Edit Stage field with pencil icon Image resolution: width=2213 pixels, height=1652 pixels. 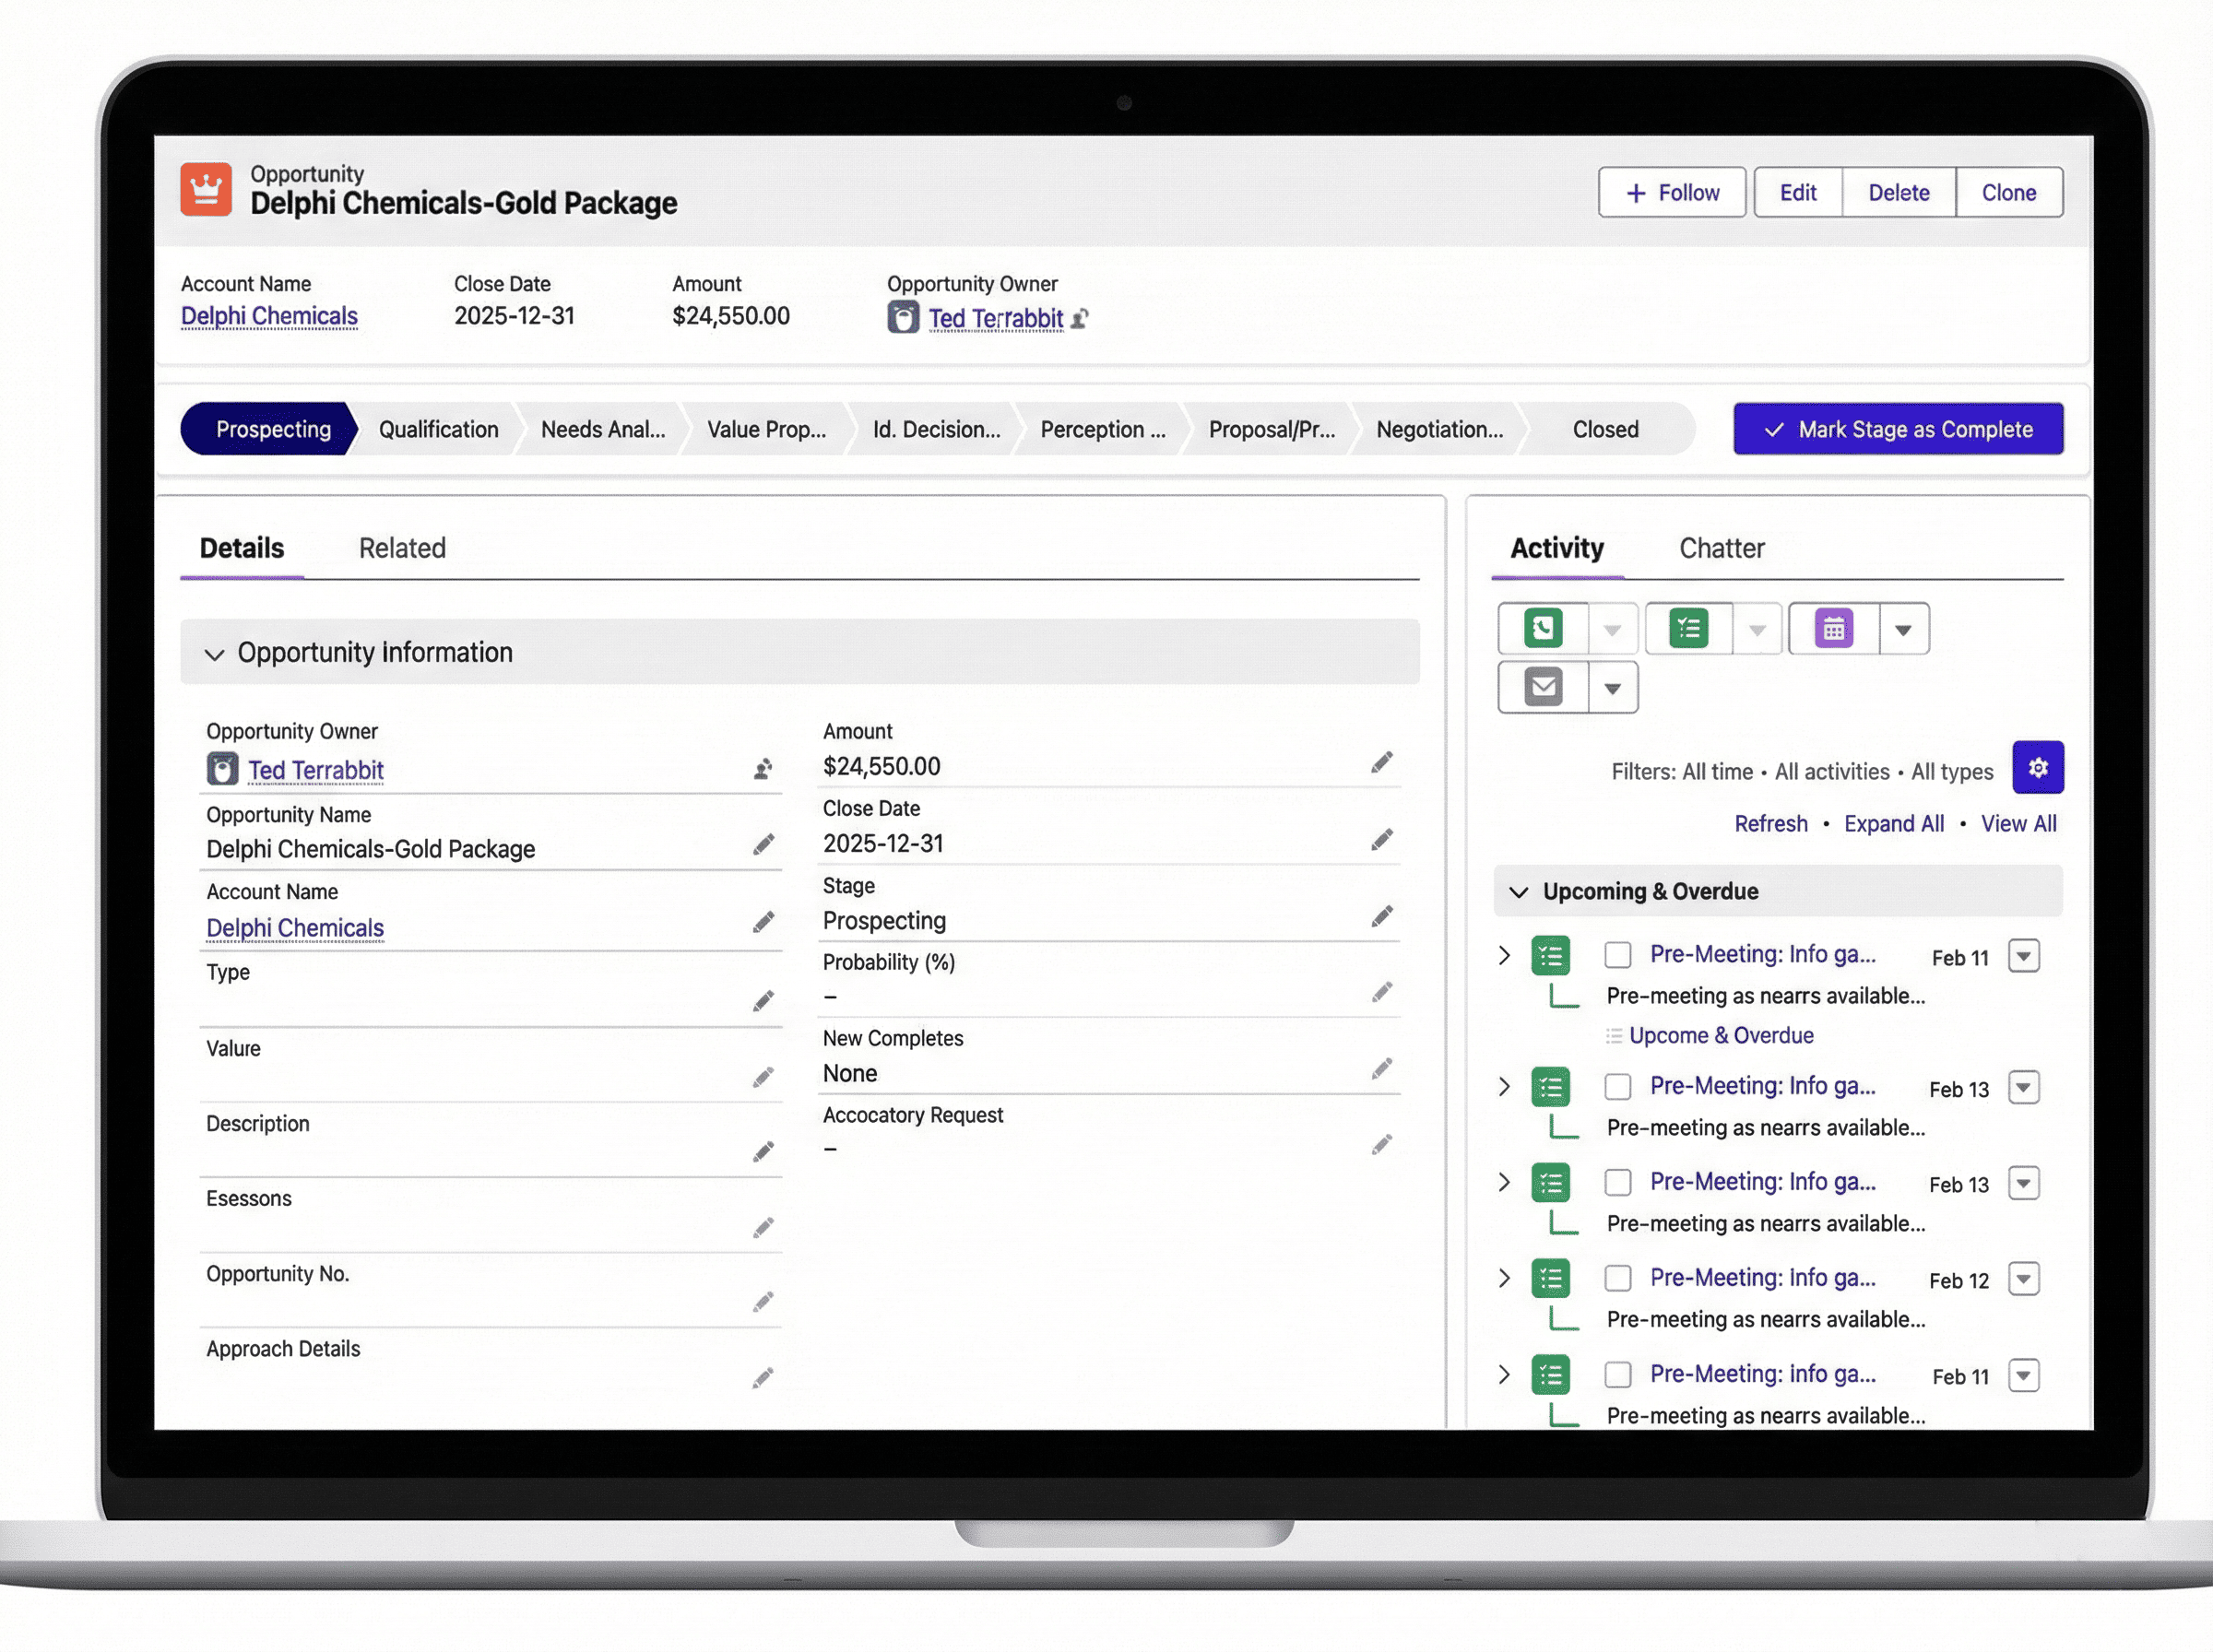(x=1381, y=917)
